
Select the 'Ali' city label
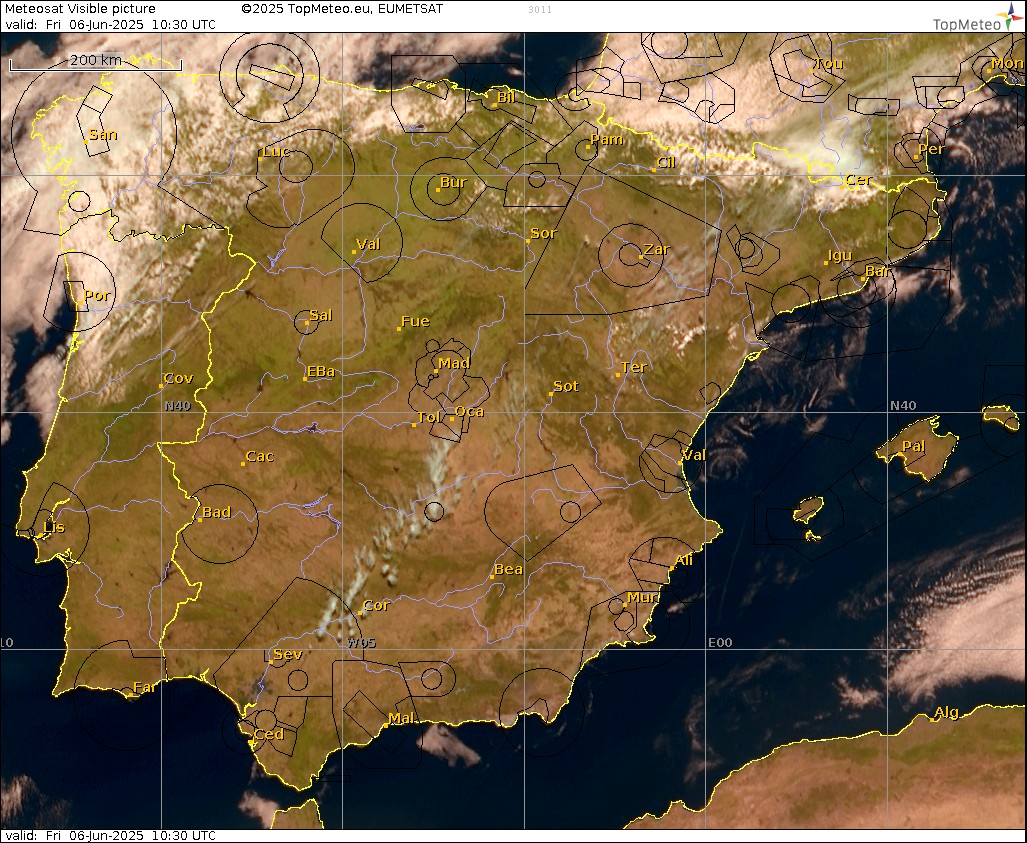pos(684,559)
